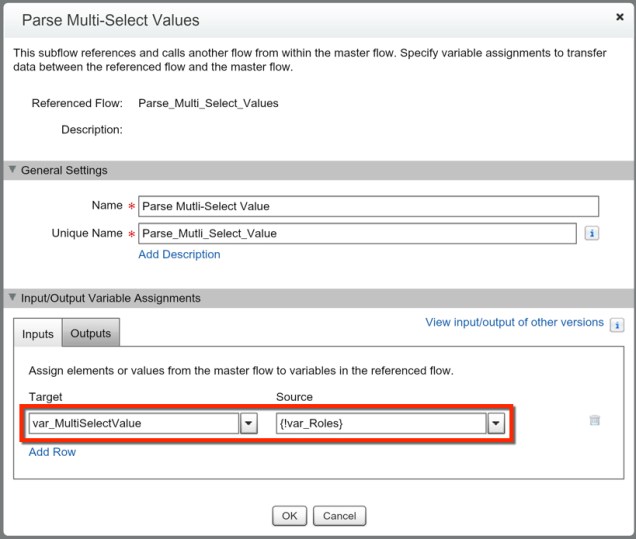The width and height of the screenshot is (636, 539).
Task: Focus the Unique Name input field
Action: click(x=357, y=233)
